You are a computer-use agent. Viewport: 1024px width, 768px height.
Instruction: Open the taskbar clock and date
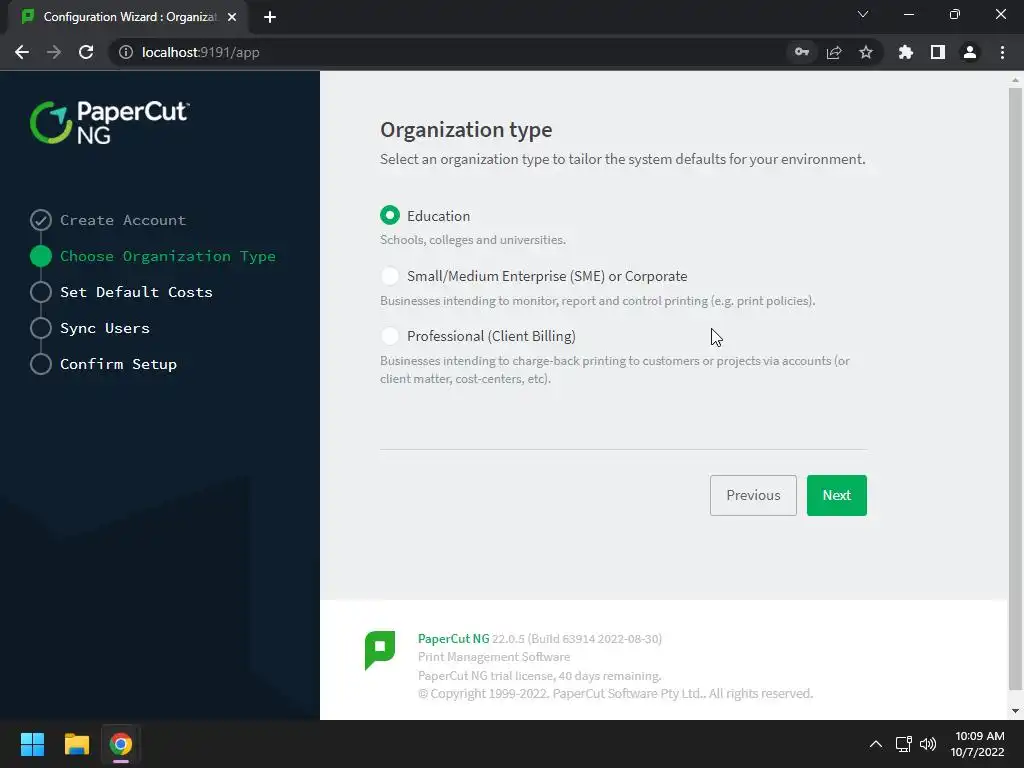[977, 744]
